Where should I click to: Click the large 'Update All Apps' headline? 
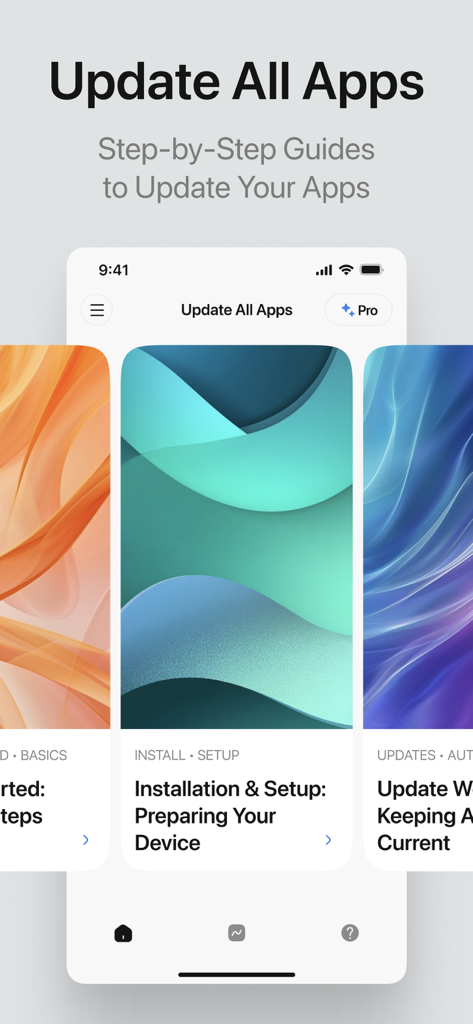pyautogui.click(x=236, y=82)
